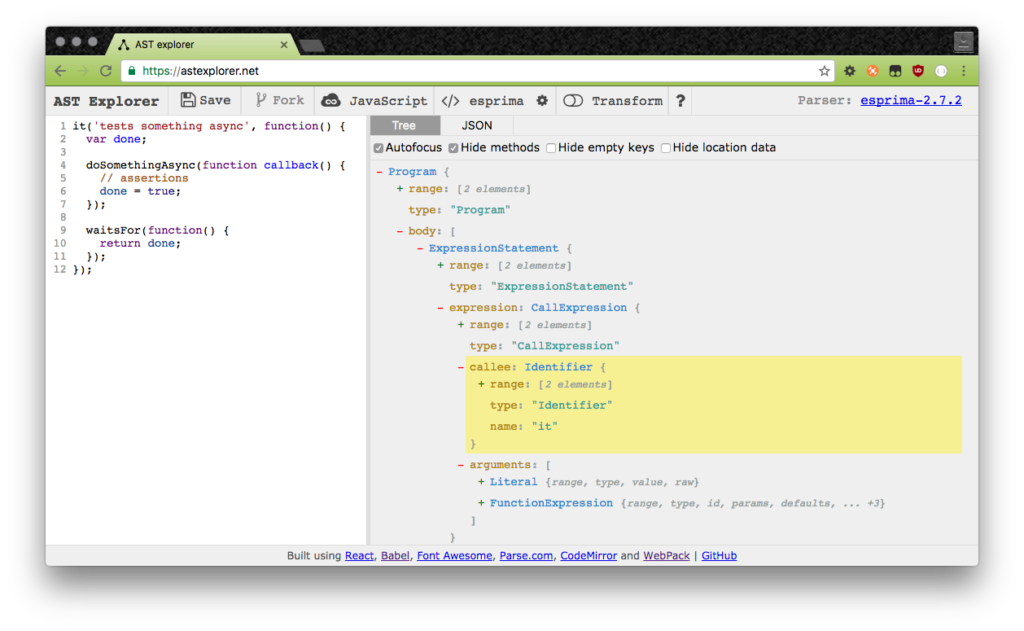The image size is (1024, 631).
Task: Collapse the callee Identifier node
Action: [460, 367]
